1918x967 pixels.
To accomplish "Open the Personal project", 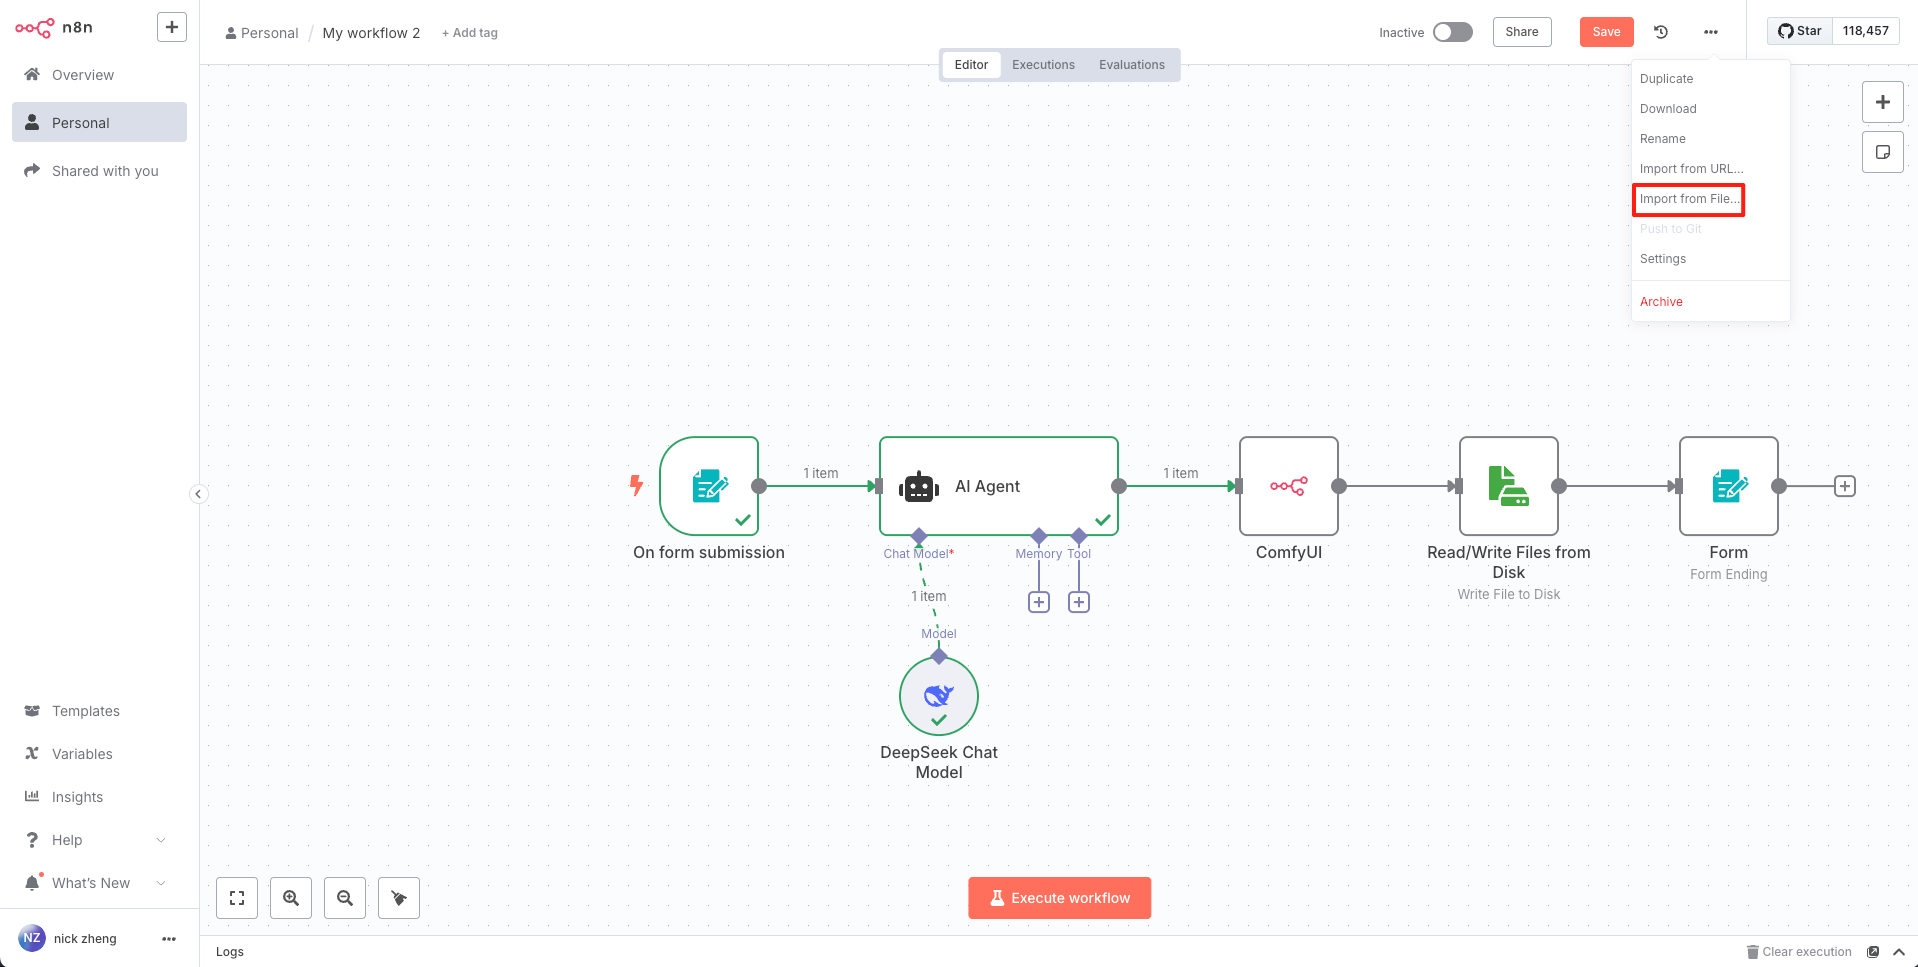I will pos(99,123).
